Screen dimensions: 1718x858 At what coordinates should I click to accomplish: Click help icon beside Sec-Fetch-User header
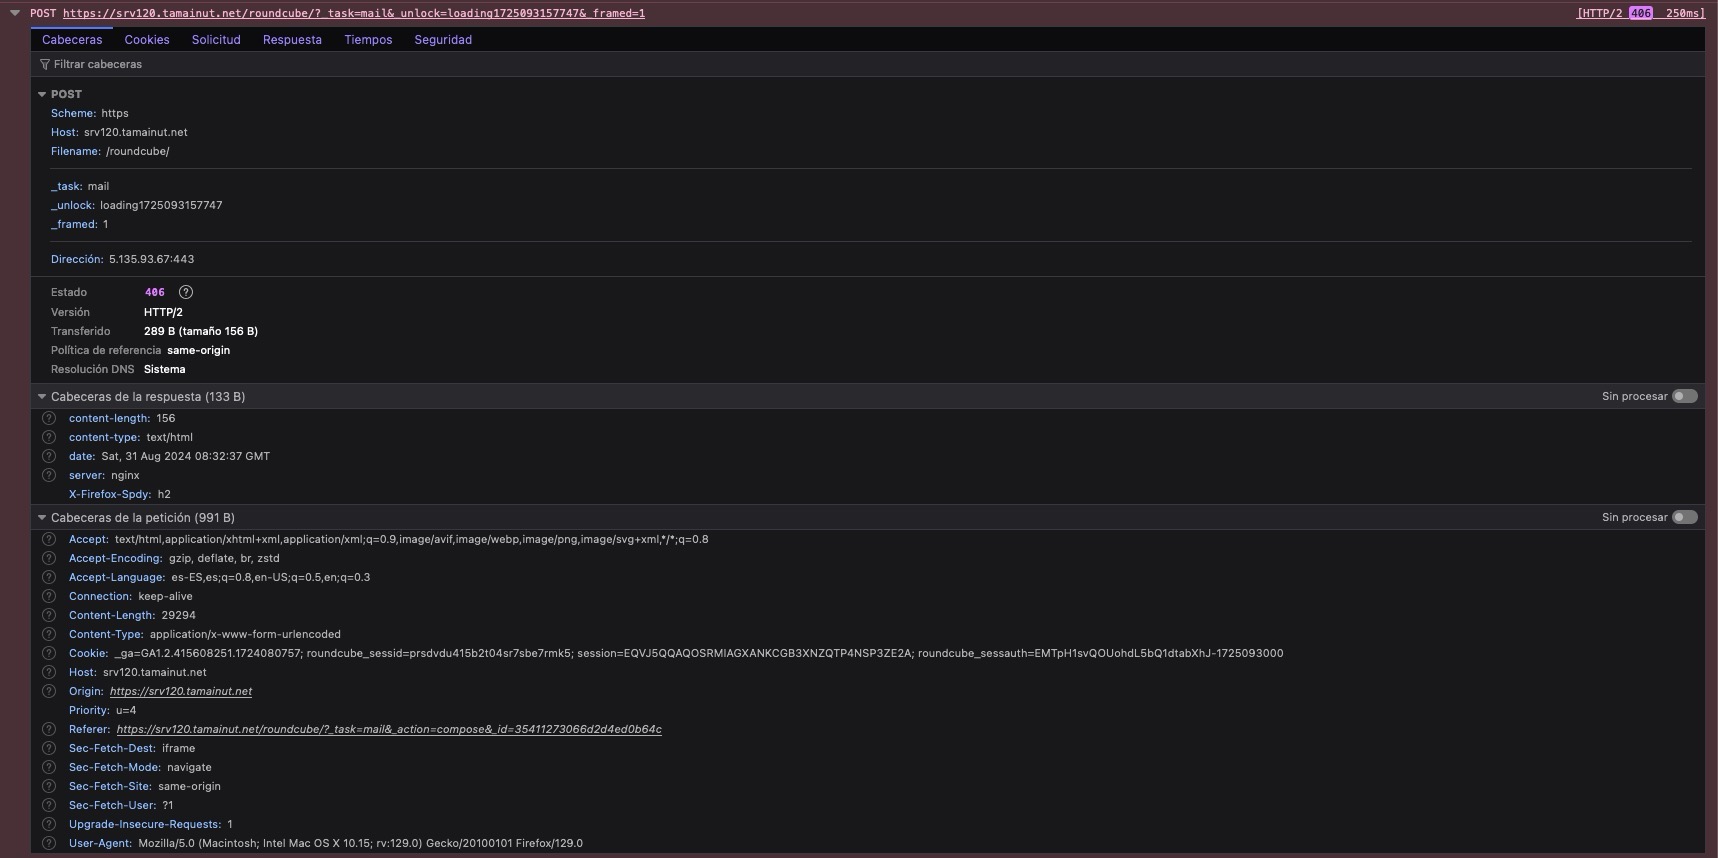click(x=48, y=805)
